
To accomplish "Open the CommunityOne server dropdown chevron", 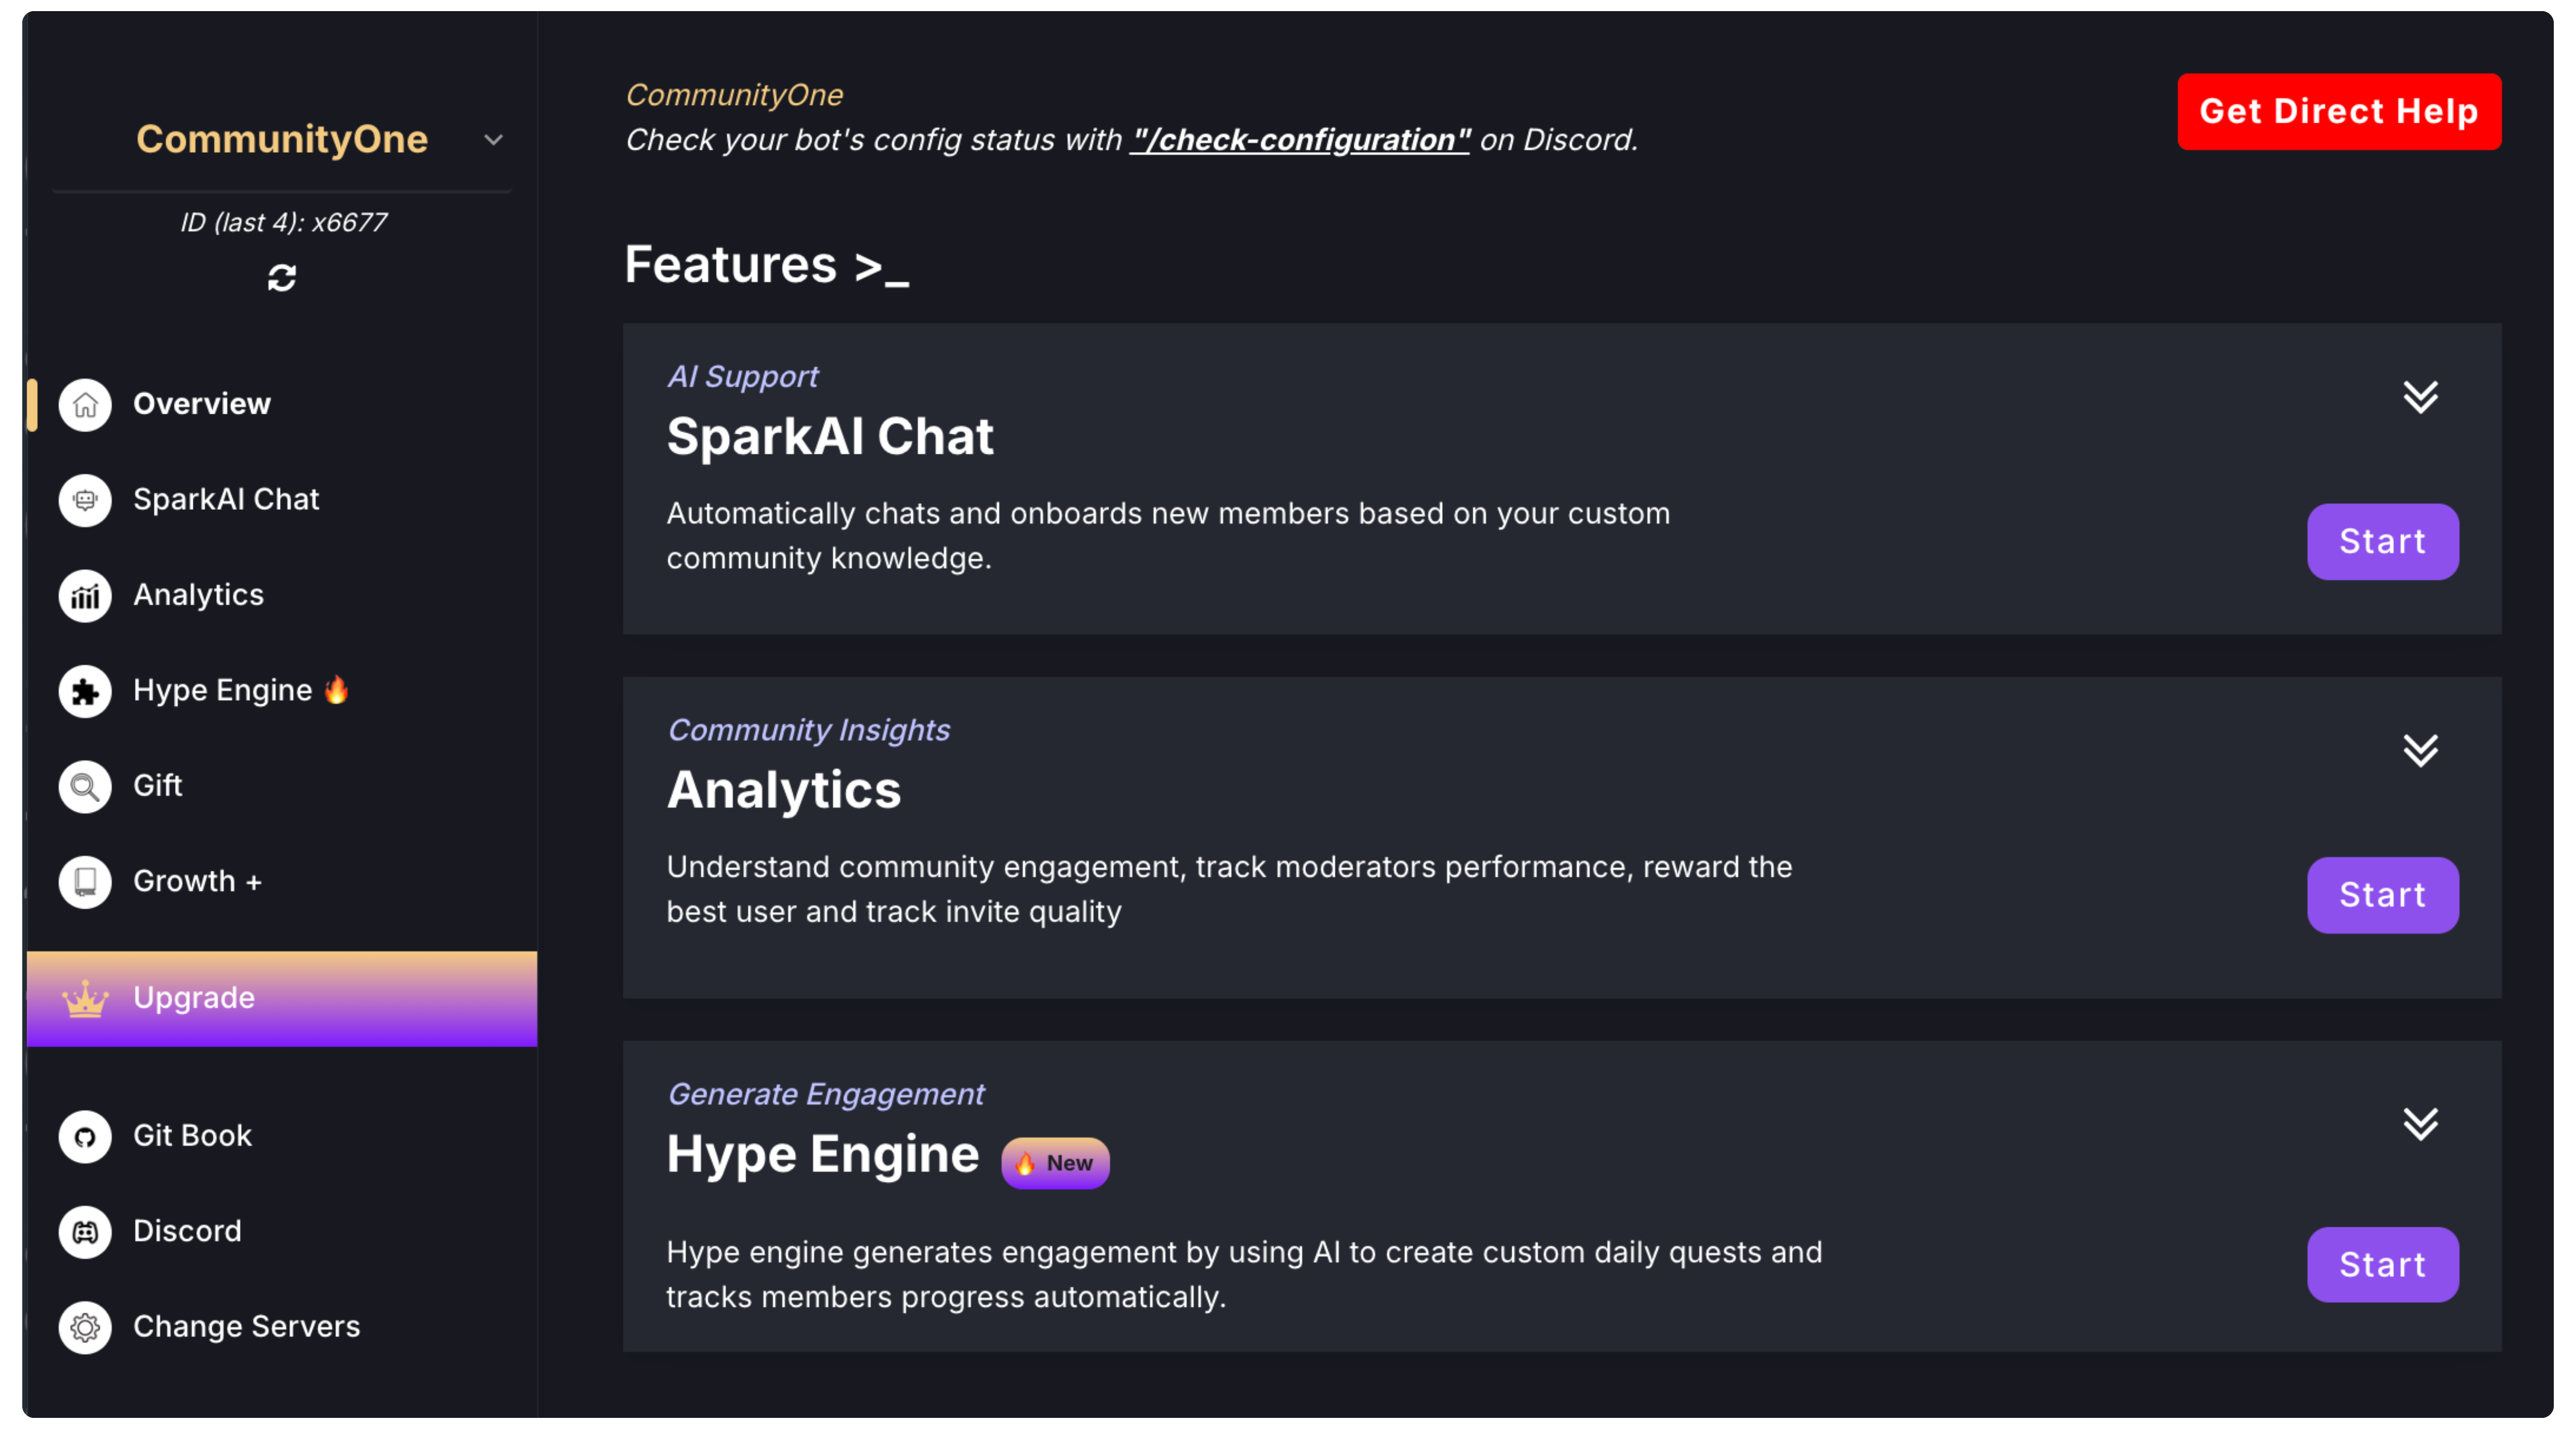I will click(x=493, y=140).
